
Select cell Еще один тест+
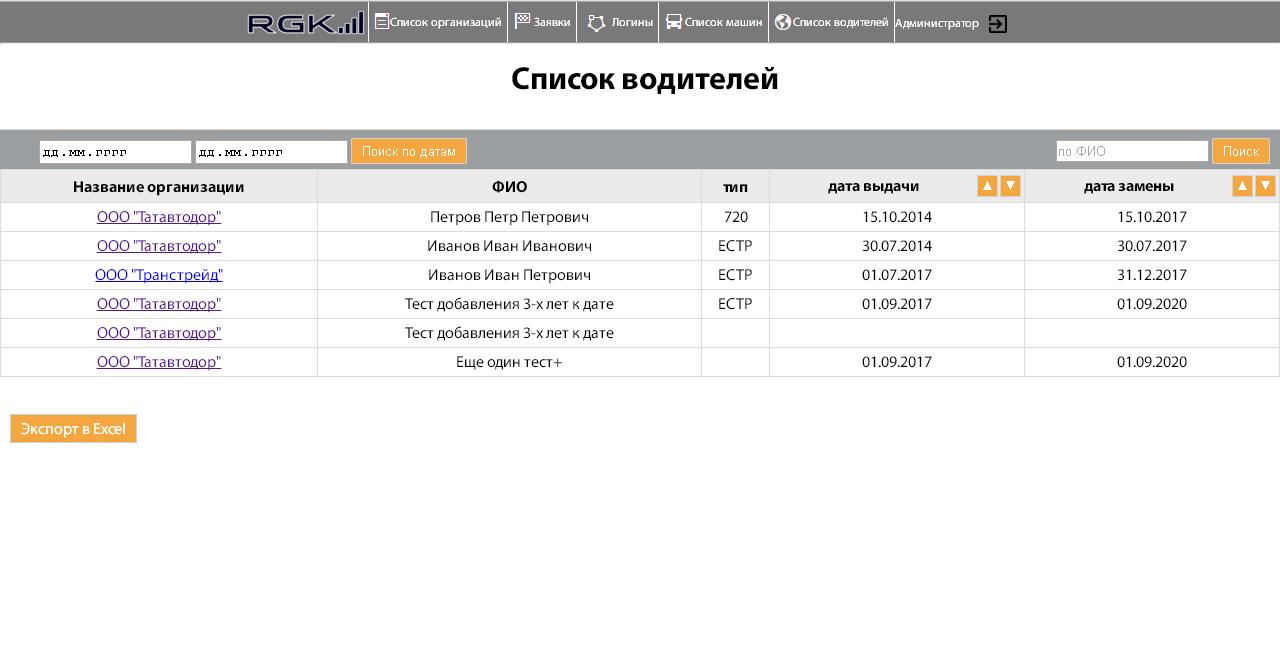[509, 362]
